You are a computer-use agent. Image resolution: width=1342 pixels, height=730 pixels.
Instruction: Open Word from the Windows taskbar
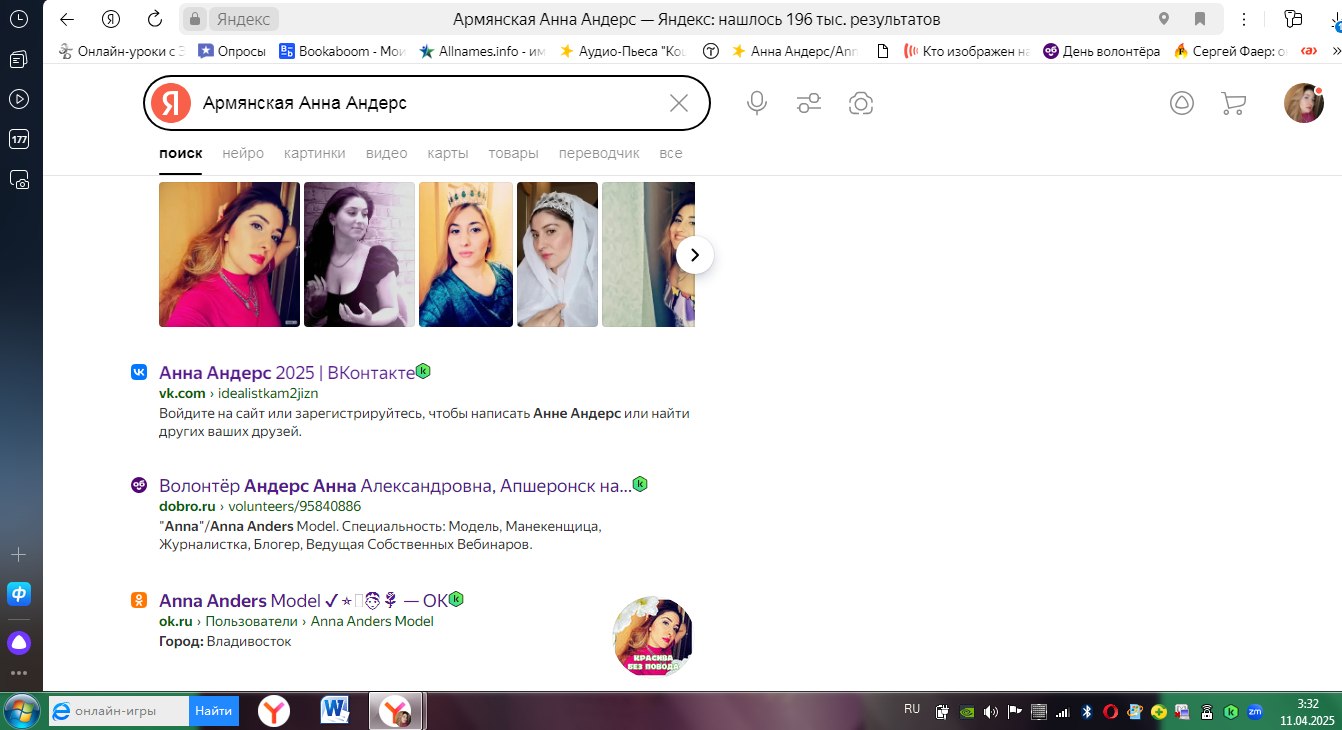coord(336,711)
